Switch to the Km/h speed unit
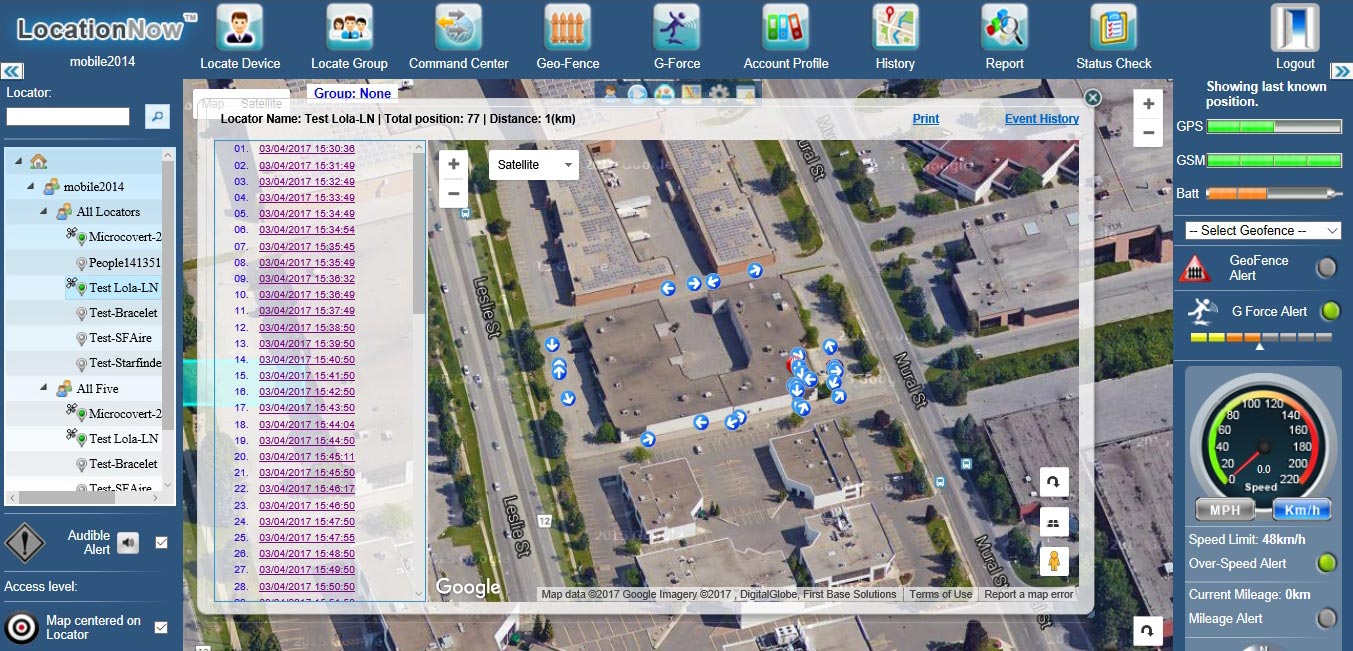1353x651 pixels. coord(1301,510)
